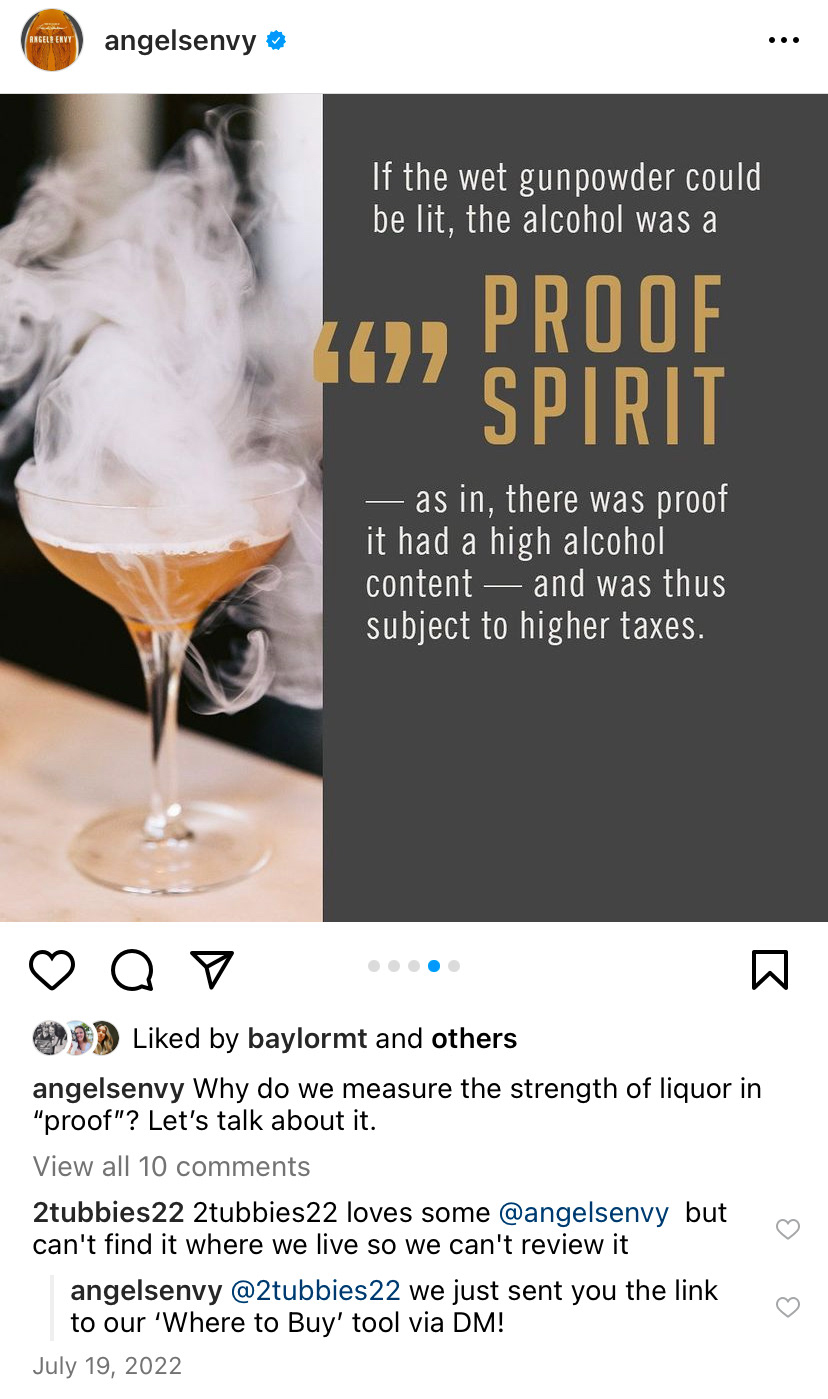Select the first carousel dot indicator
Screen dimensions: 828x1399
pos(374,966)
